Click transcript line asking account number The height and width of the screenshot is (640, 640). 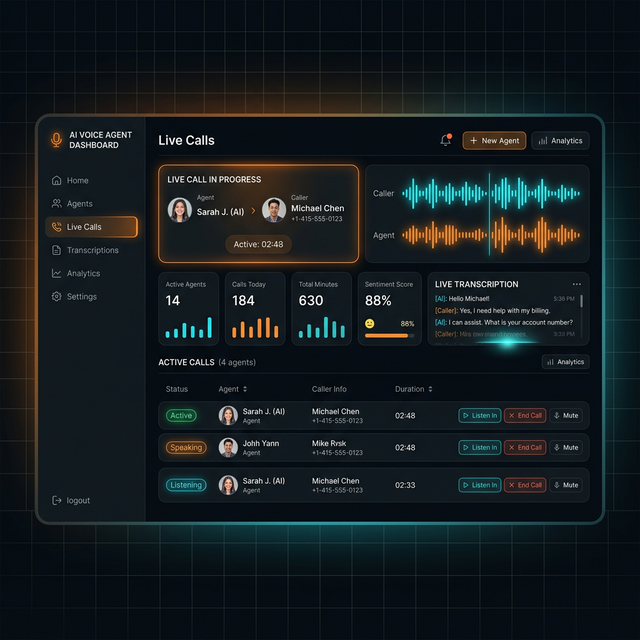click(x=504, y=322)
